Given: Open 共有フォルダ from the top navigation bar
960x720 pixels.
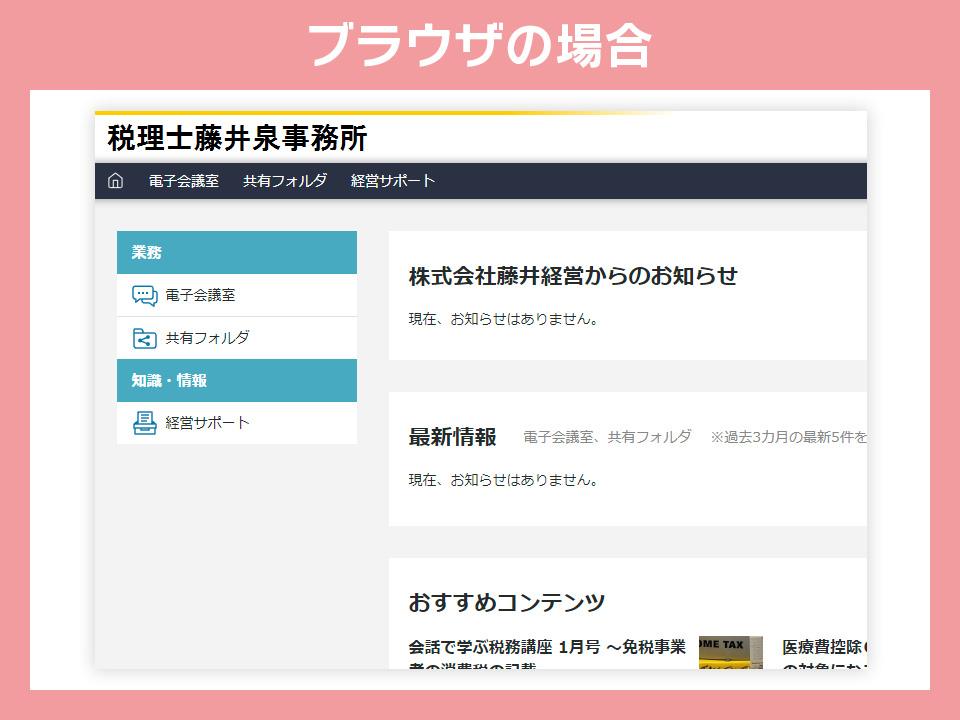Looking at the screenshot, I should click(285, 181).
